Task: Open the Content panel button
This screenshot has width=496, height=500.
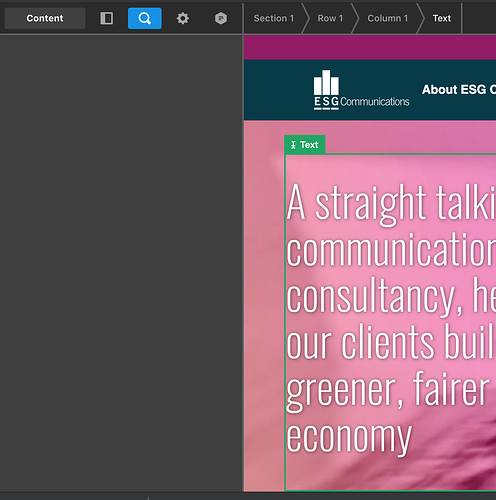Action: coord(45,18)
